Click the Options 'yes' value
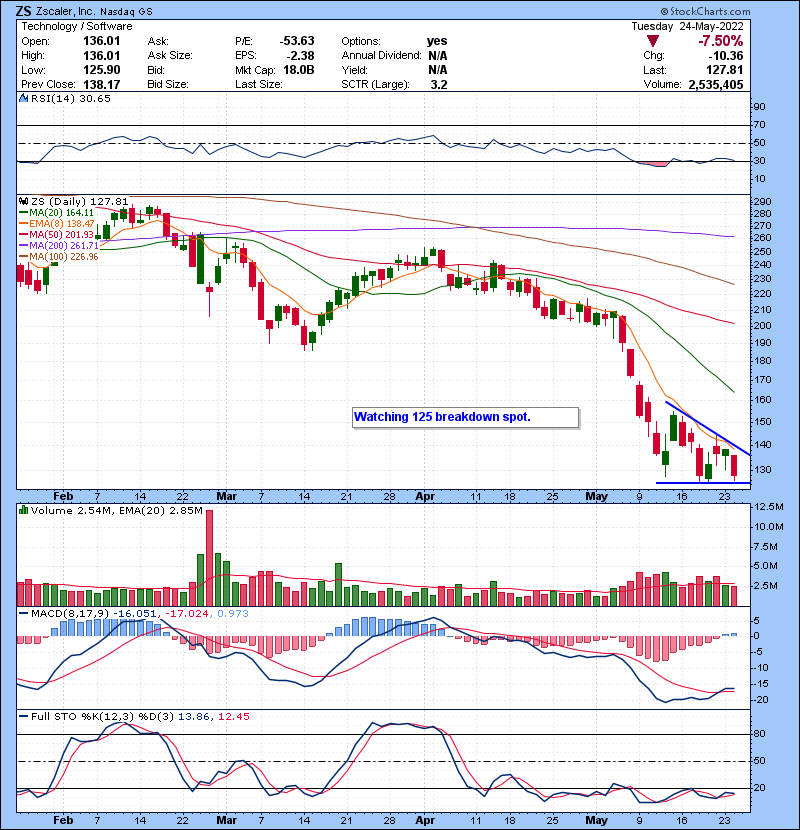The width and height of the screenshot is (800, 830). click(x=437, y=41)
